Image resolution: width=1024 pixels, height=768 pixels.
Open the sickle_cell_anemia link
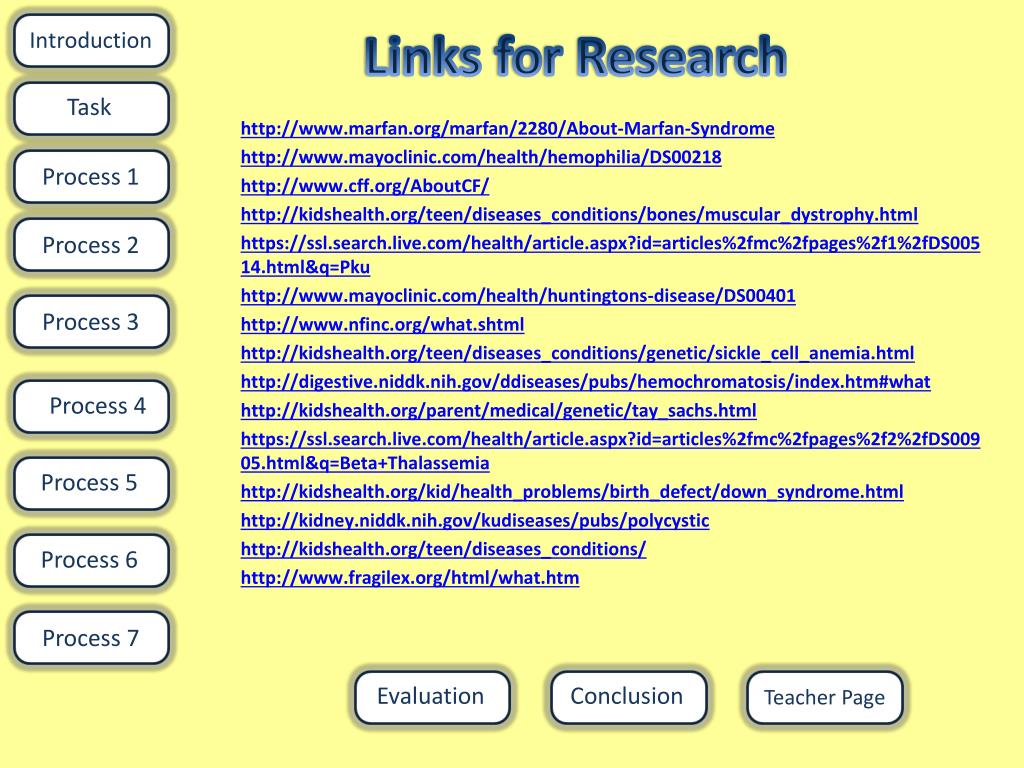pyautogui.click(x=577, y=353)
